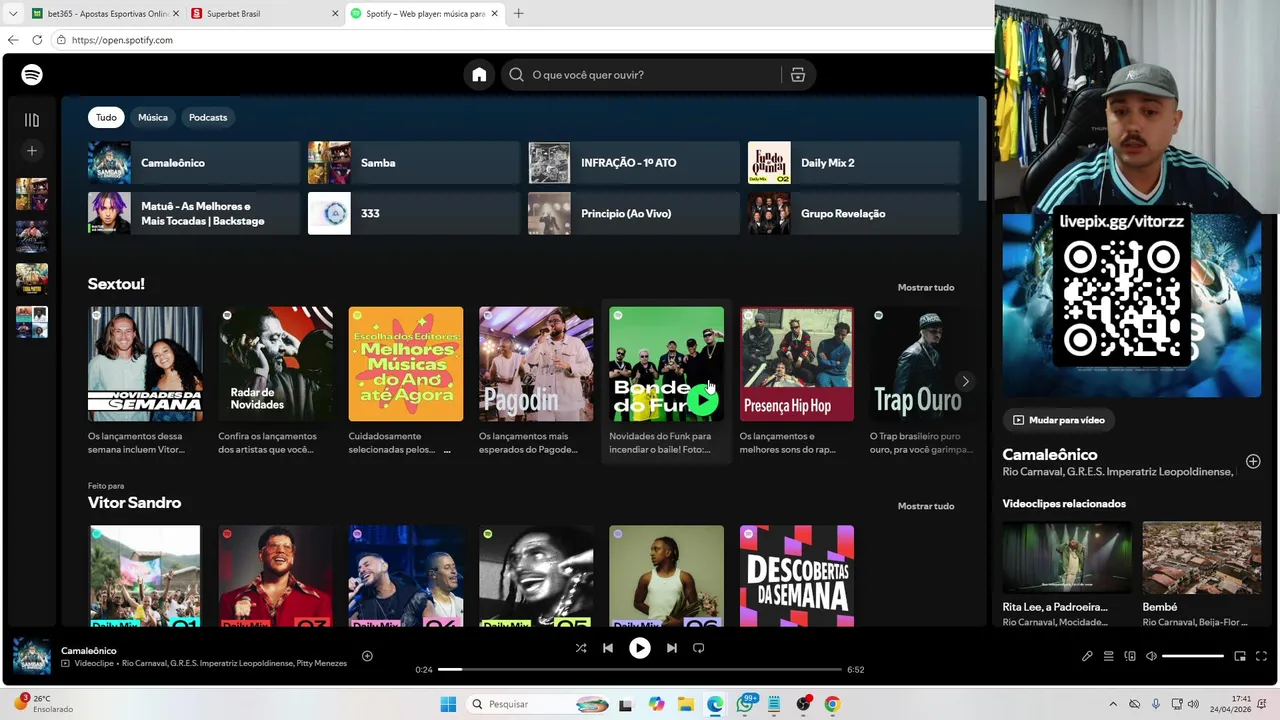The height and width of the screenshot is (720, 1280).
Task: Switch the player to full screen
Action: coord(1261,656)
